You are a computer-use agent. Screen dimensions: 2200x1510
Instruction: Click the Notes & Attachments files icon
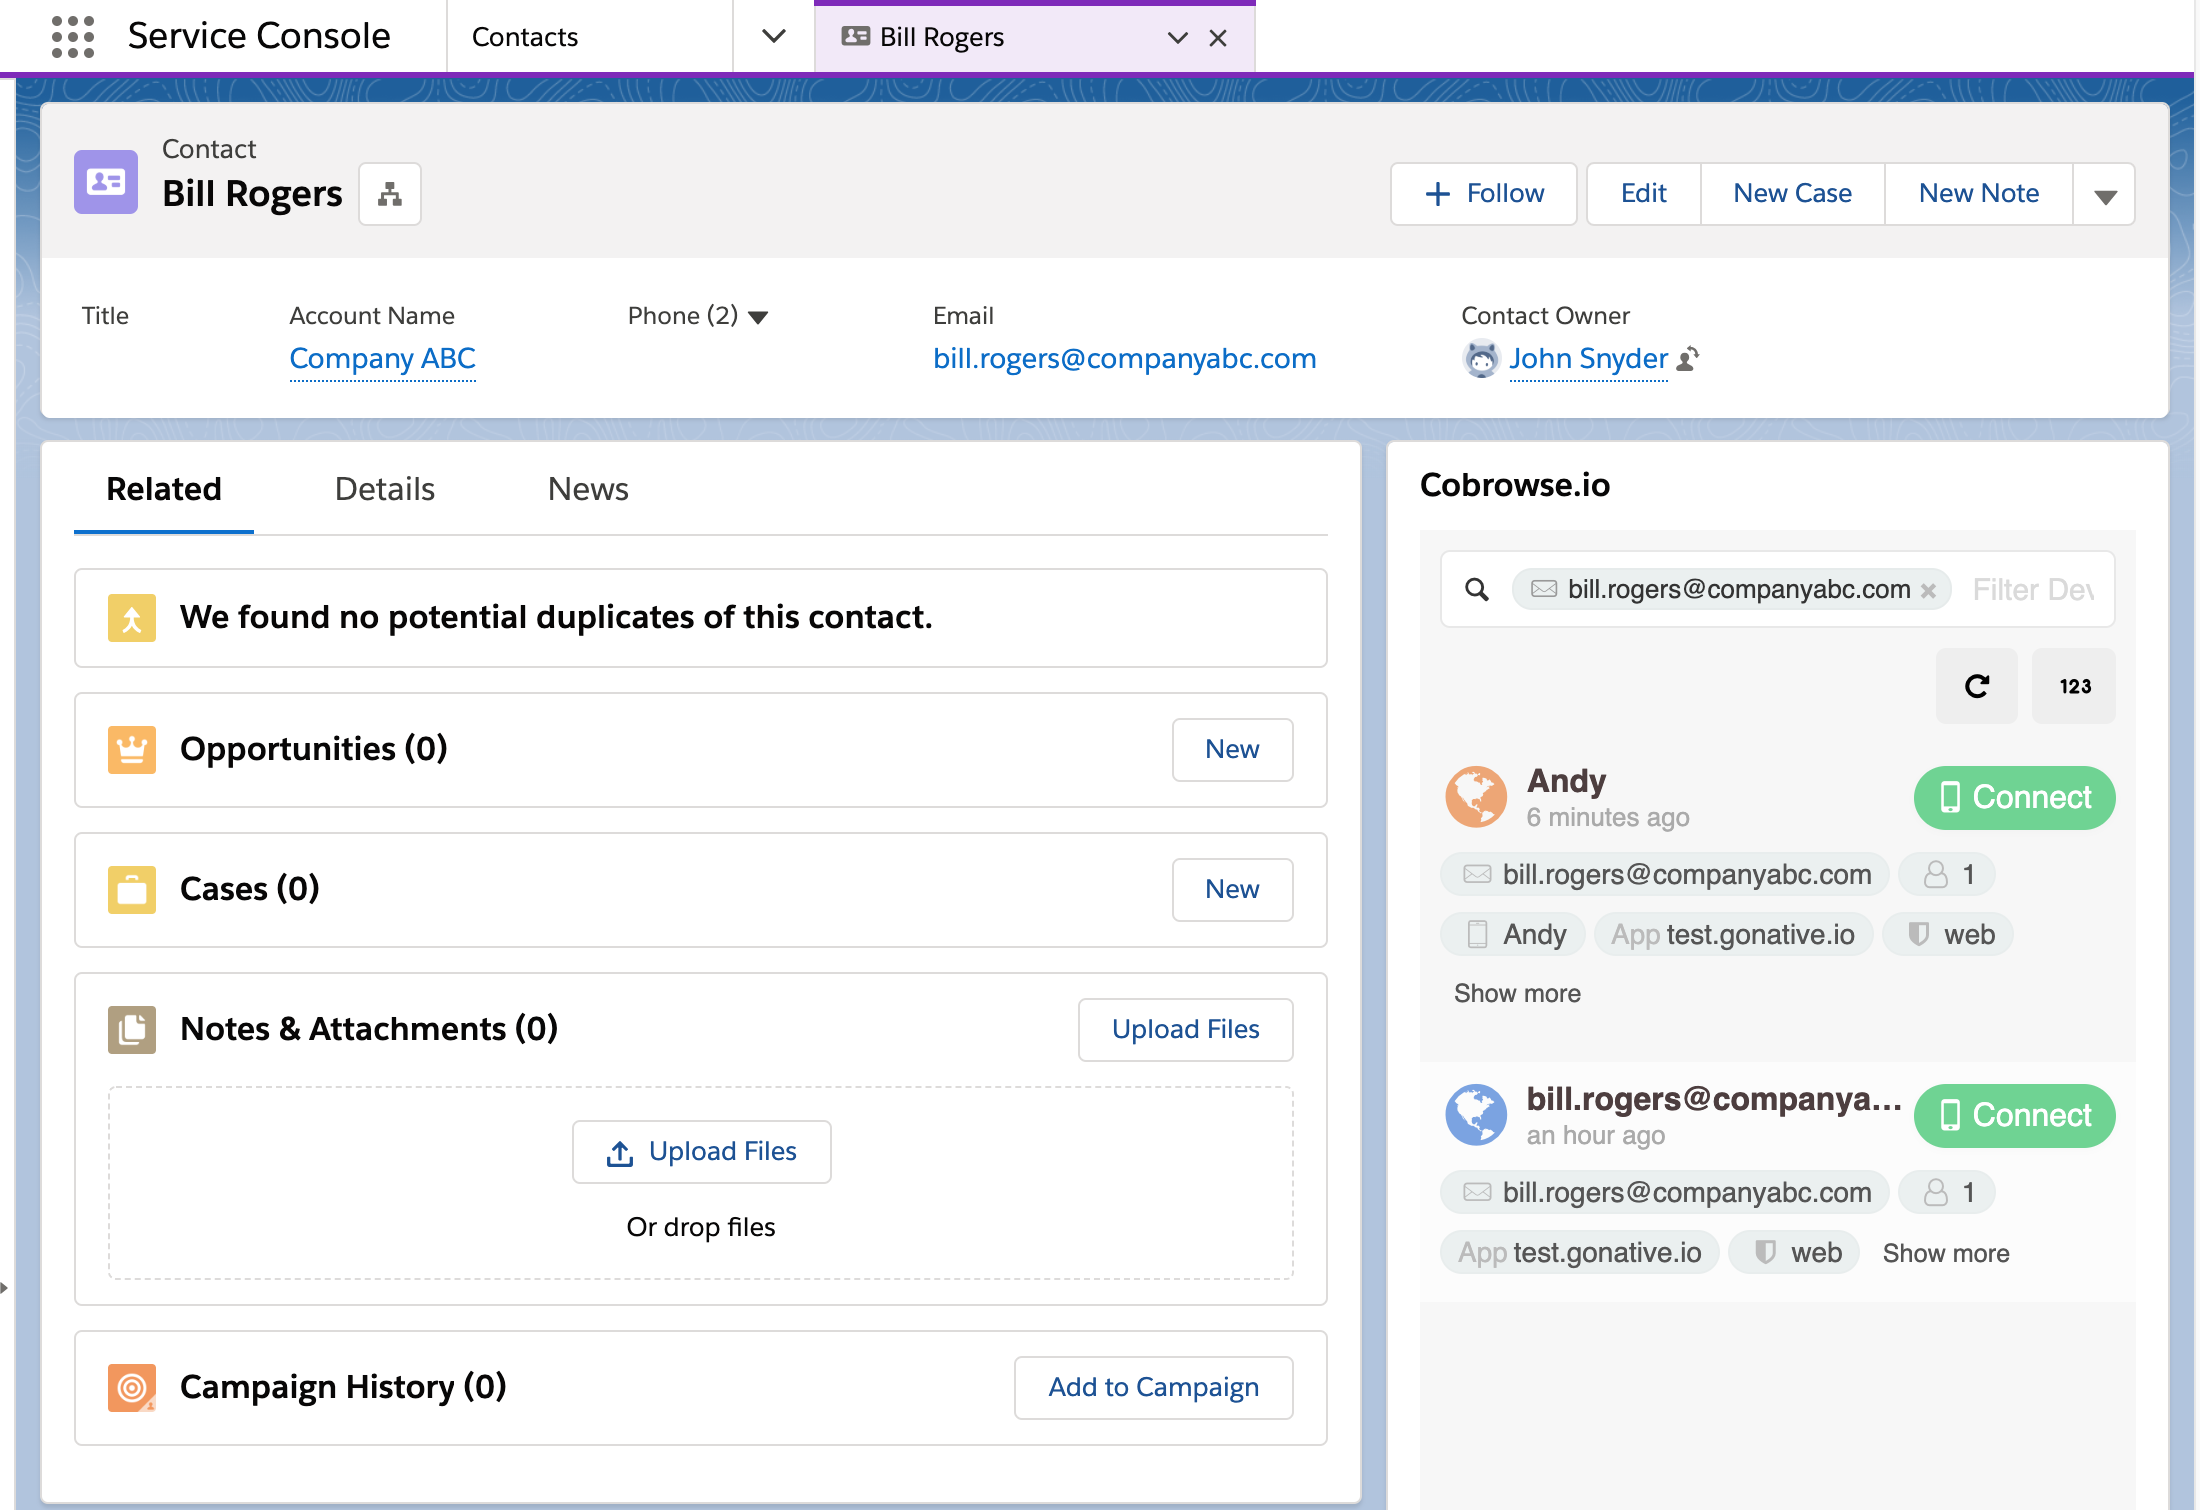pyautogui.click(x=132, y=1030)
